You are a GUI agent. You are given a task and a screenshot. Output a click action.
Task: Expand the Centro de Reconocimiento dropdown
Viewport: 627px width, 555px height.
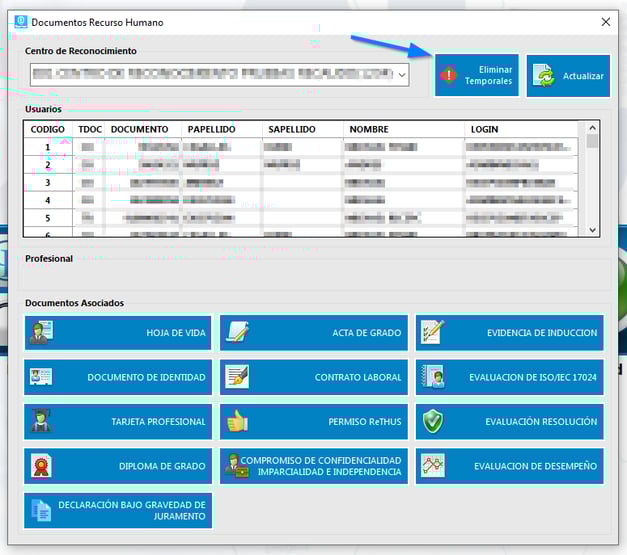click(401, 74)
